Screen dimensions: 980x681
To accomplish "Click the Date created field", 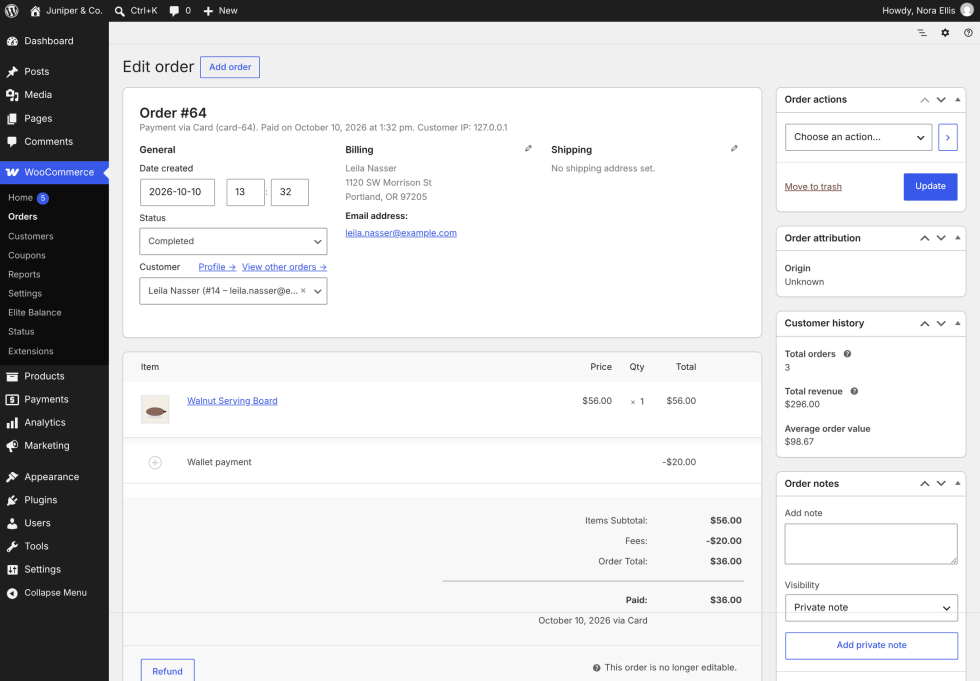I will click(x=177, y=192).
